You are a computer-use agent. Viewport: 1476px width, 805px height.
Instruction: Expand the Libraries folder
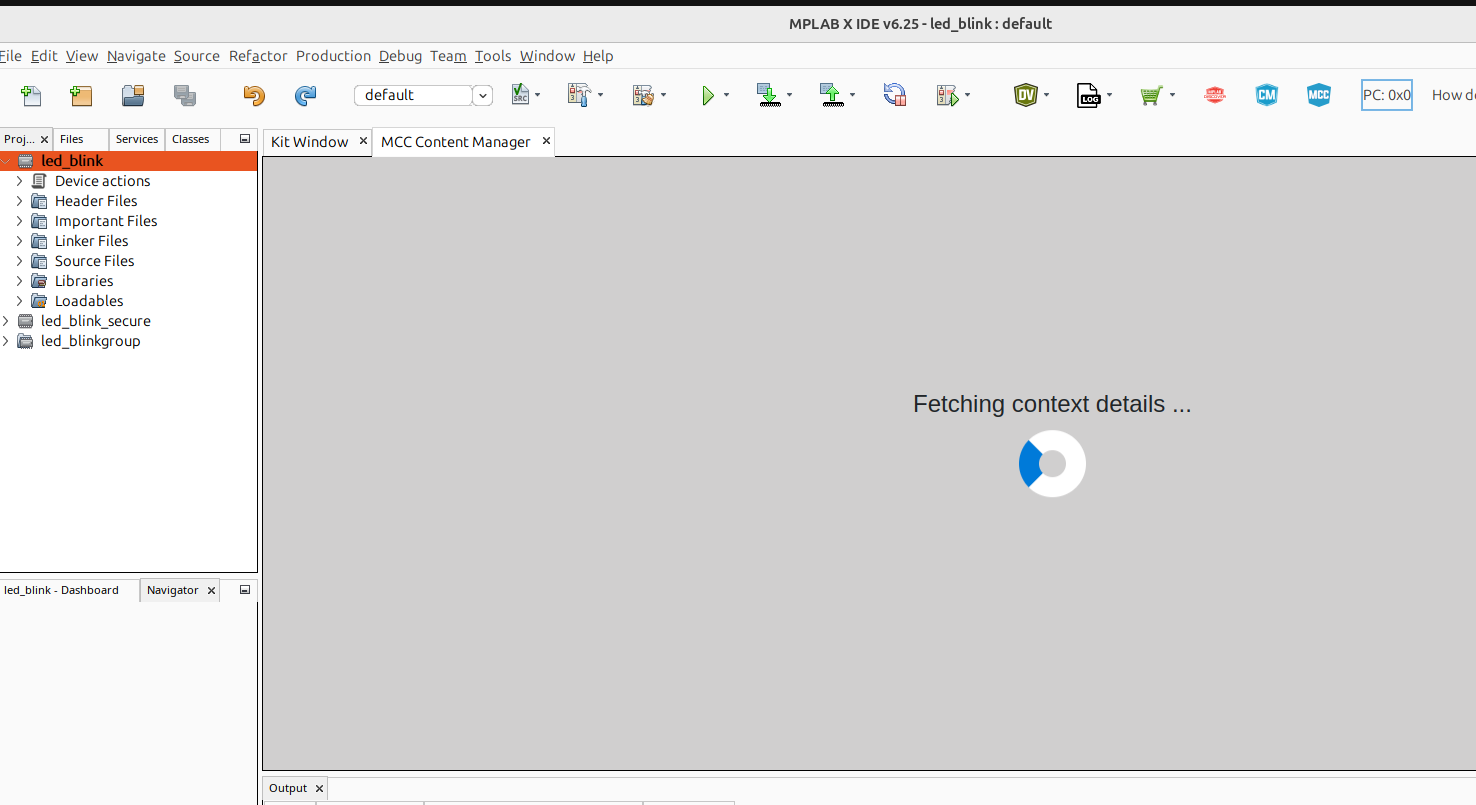pyautogui.click(x=19, y=281)
